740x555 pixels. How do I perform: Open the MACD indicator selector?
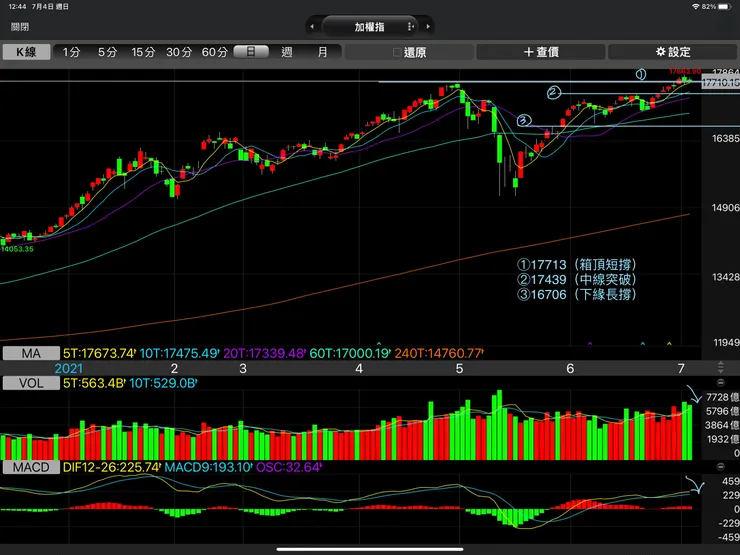31,467
